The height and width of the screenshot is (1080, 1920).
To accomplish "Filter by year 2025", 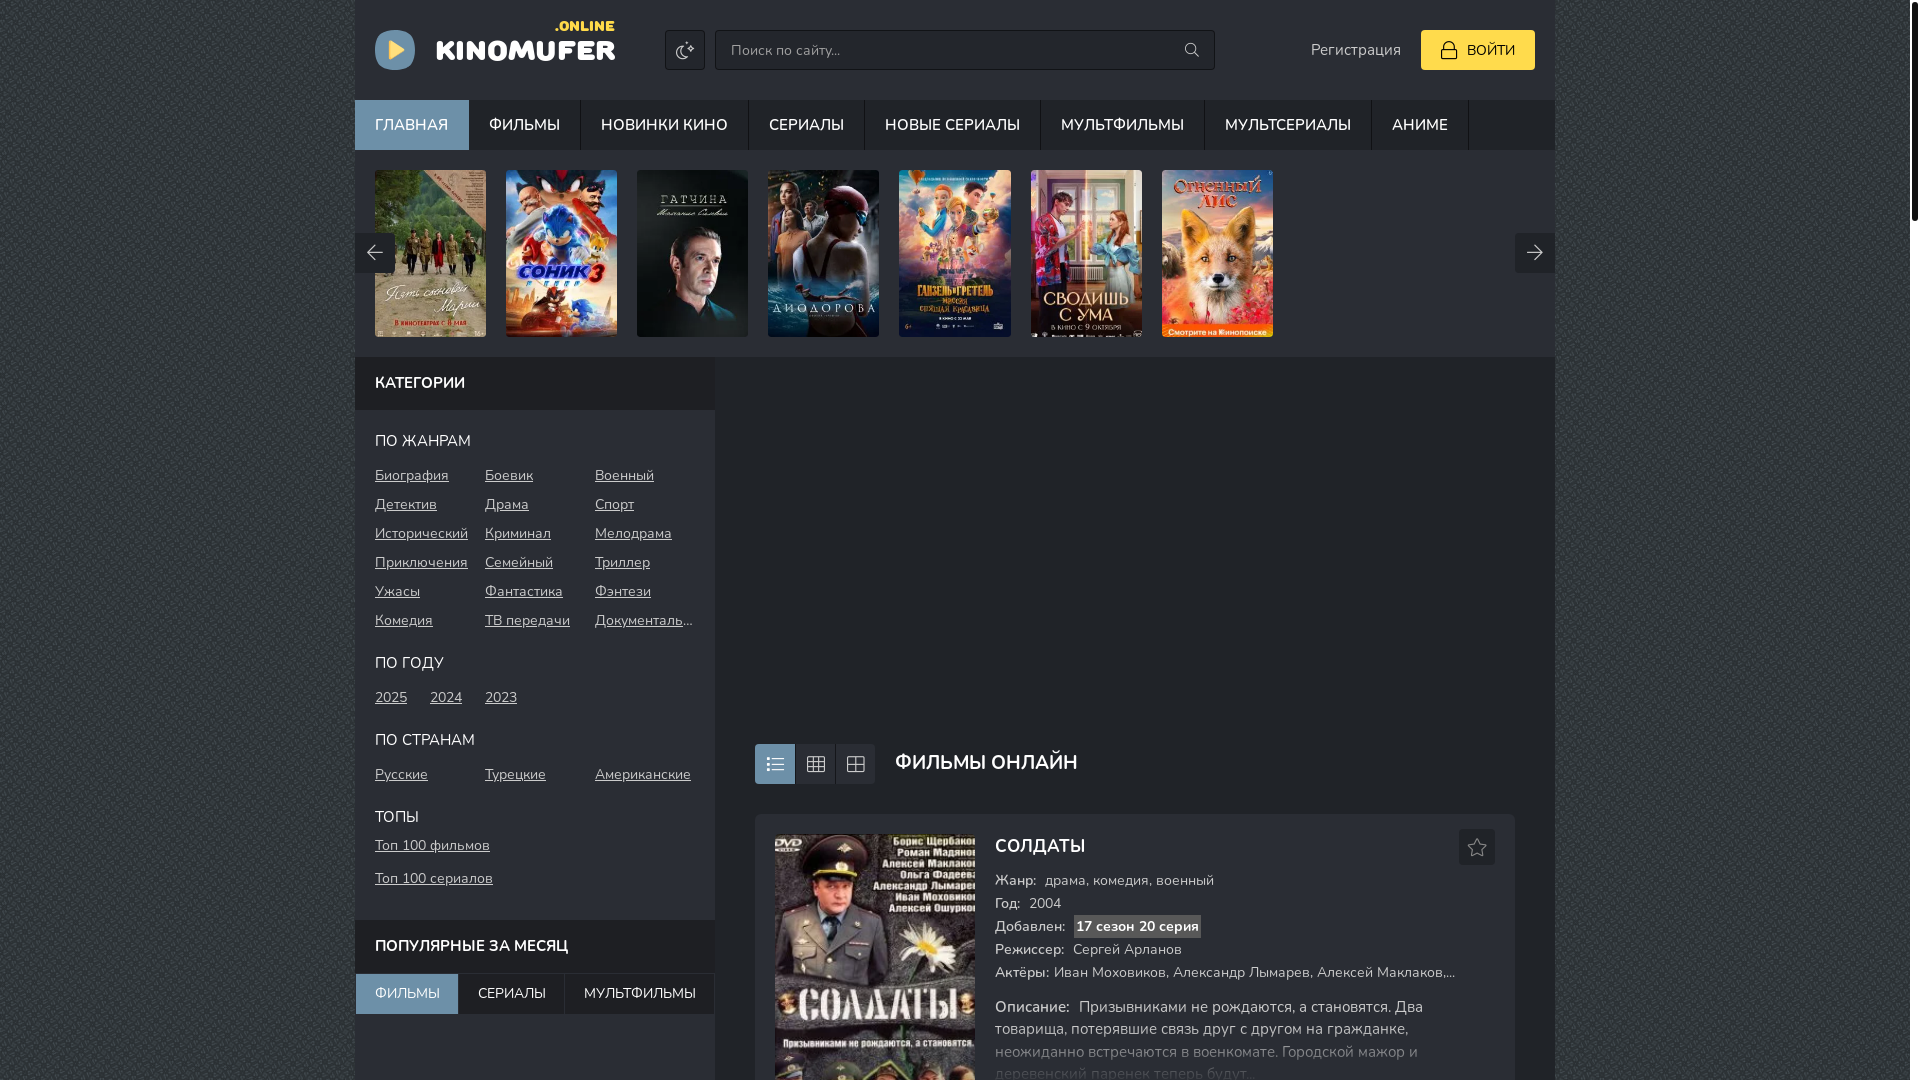I will (x=391, y=697).
